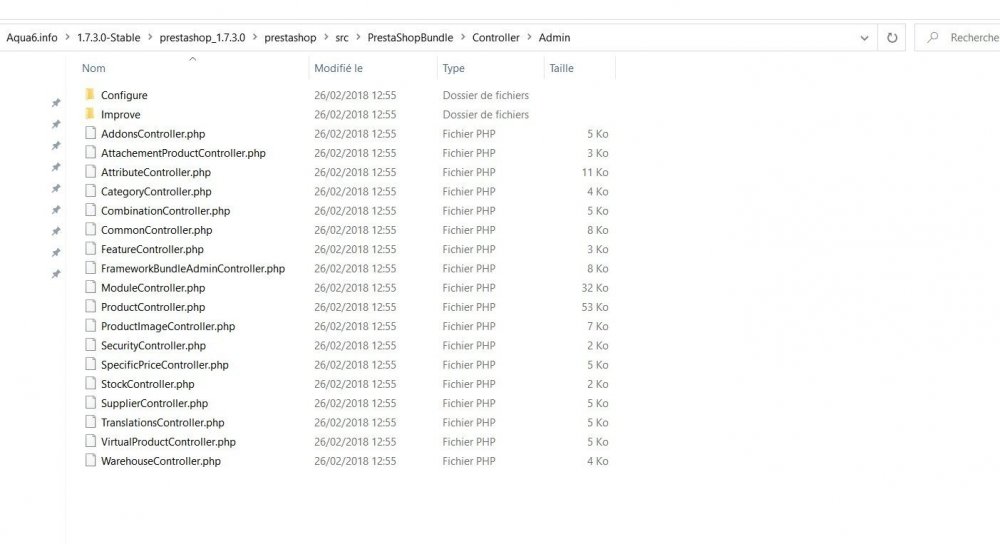Select the AddonsController.php file name
Viewport: 1000px width, 544px height.
point(153,134)
